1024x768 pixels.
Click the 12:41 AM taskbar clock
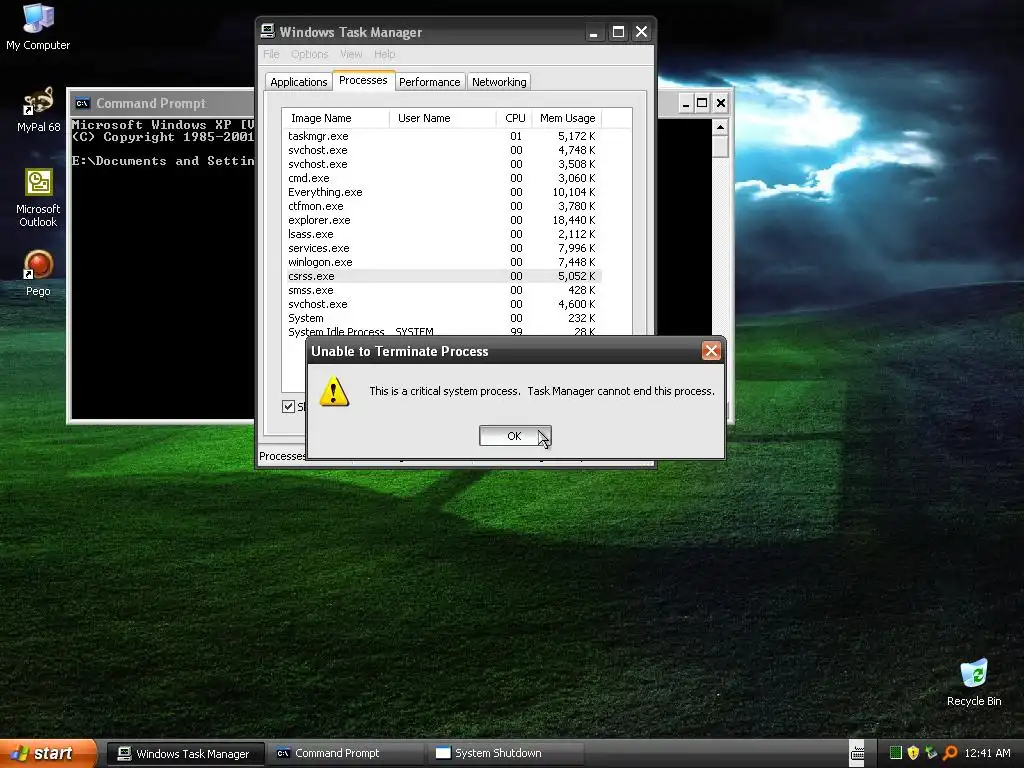[987, 753]
